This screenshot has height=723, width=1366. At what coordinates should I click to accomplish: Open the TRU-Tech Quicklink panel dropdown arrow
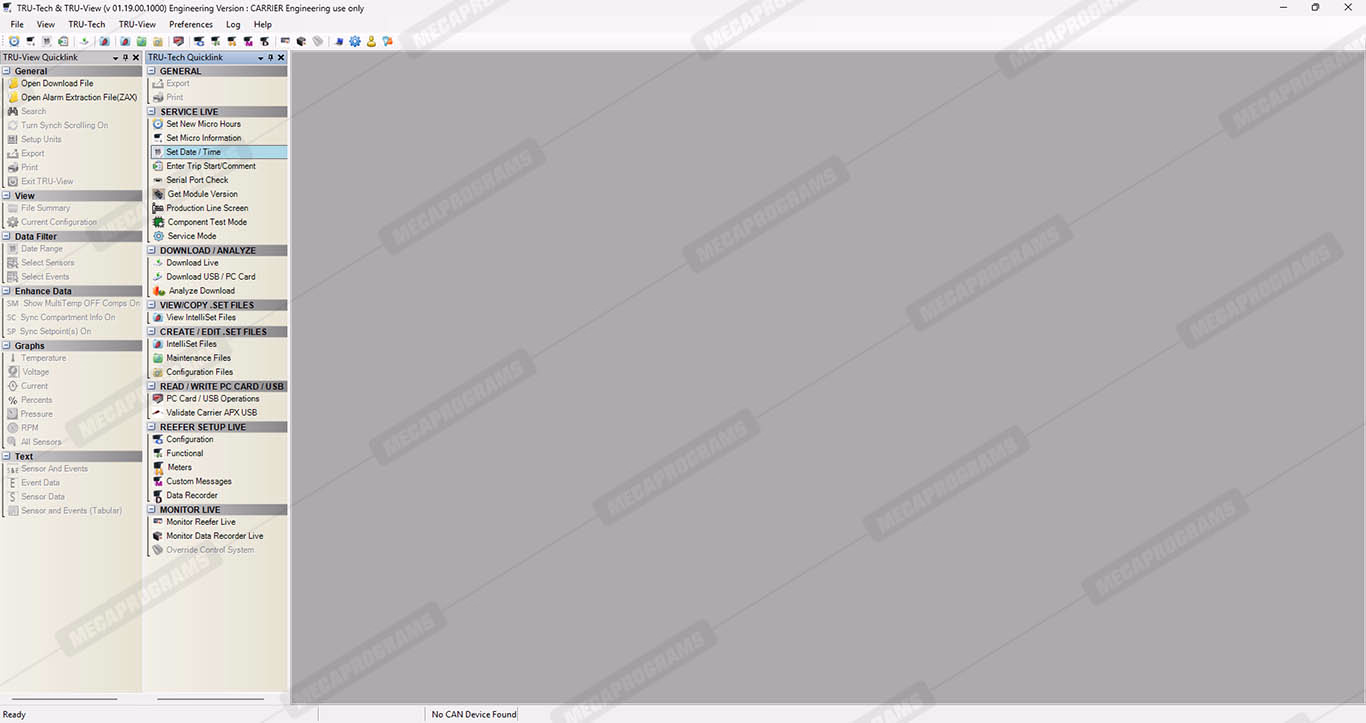(260, 58)
